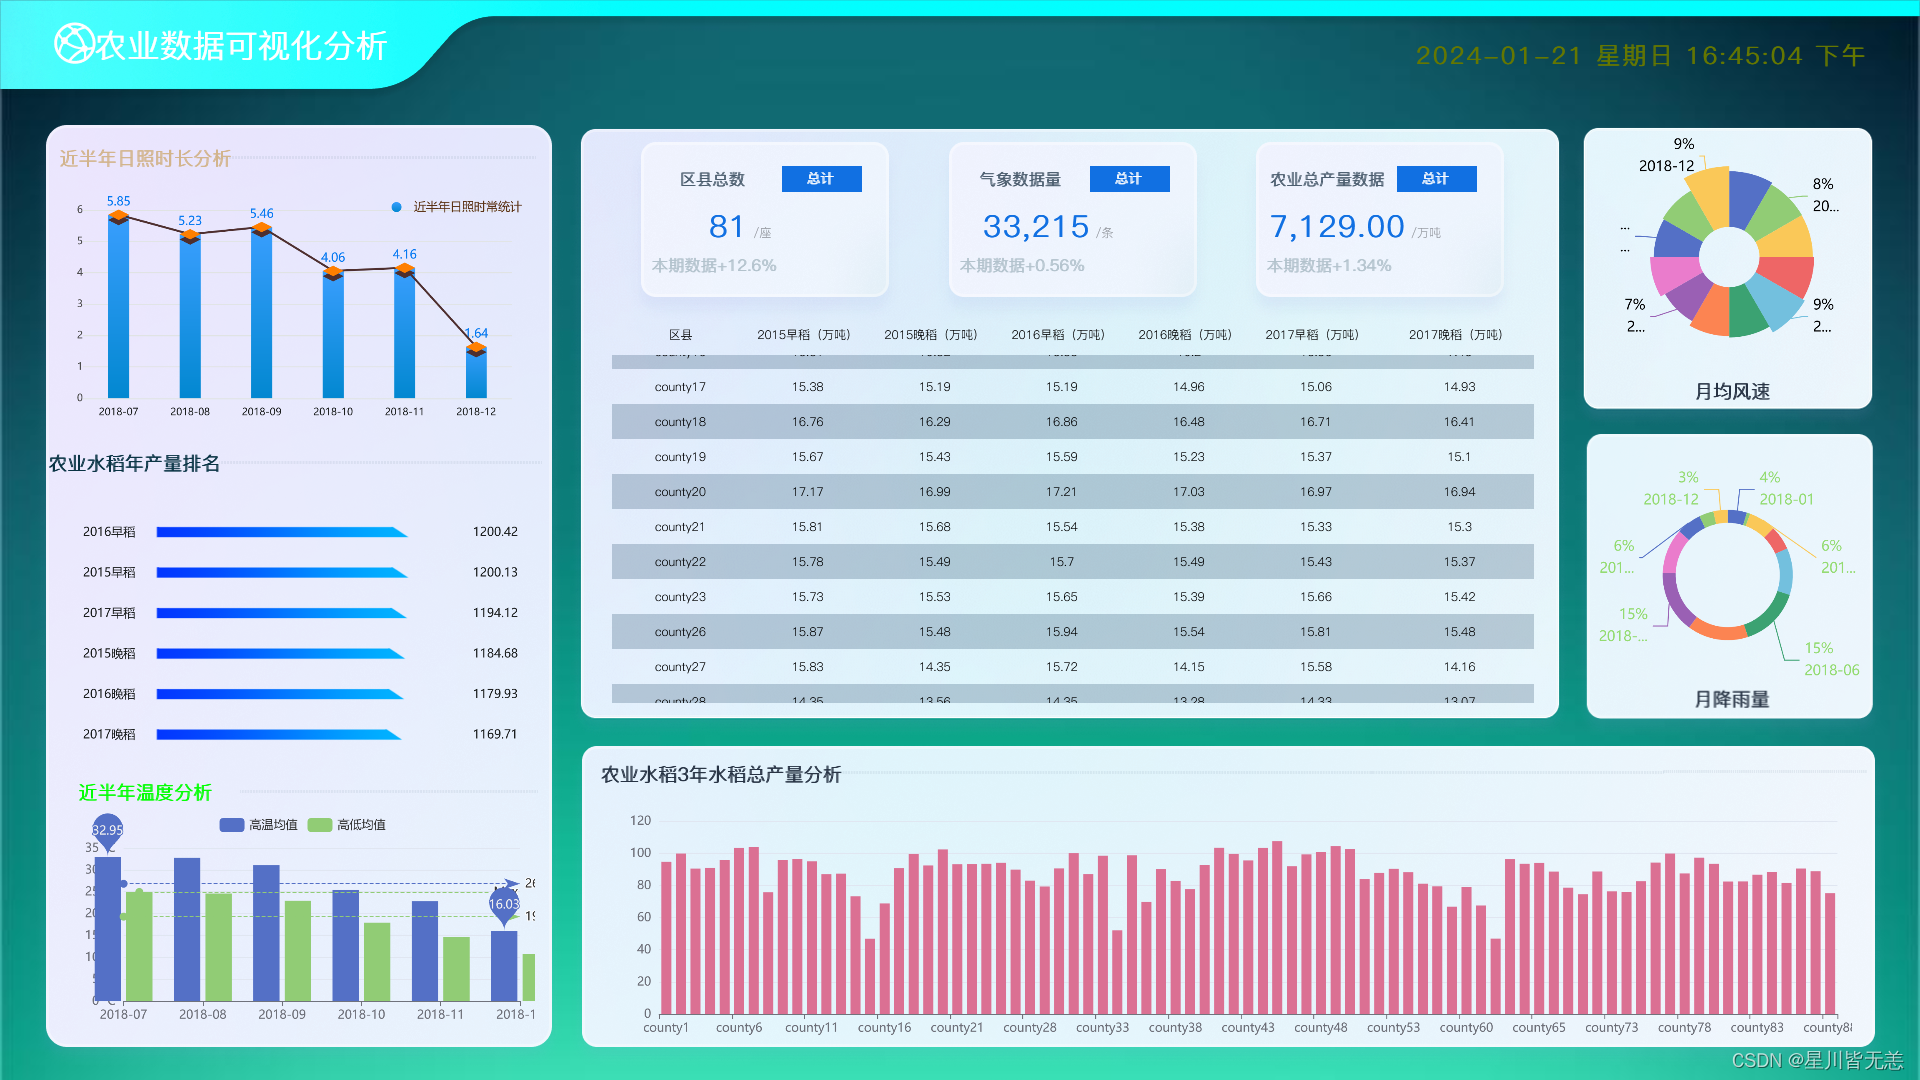Click the 2016早稻 ranking progress bar
Screen dimensions: 1920x1080
click(x=282, y=532)
